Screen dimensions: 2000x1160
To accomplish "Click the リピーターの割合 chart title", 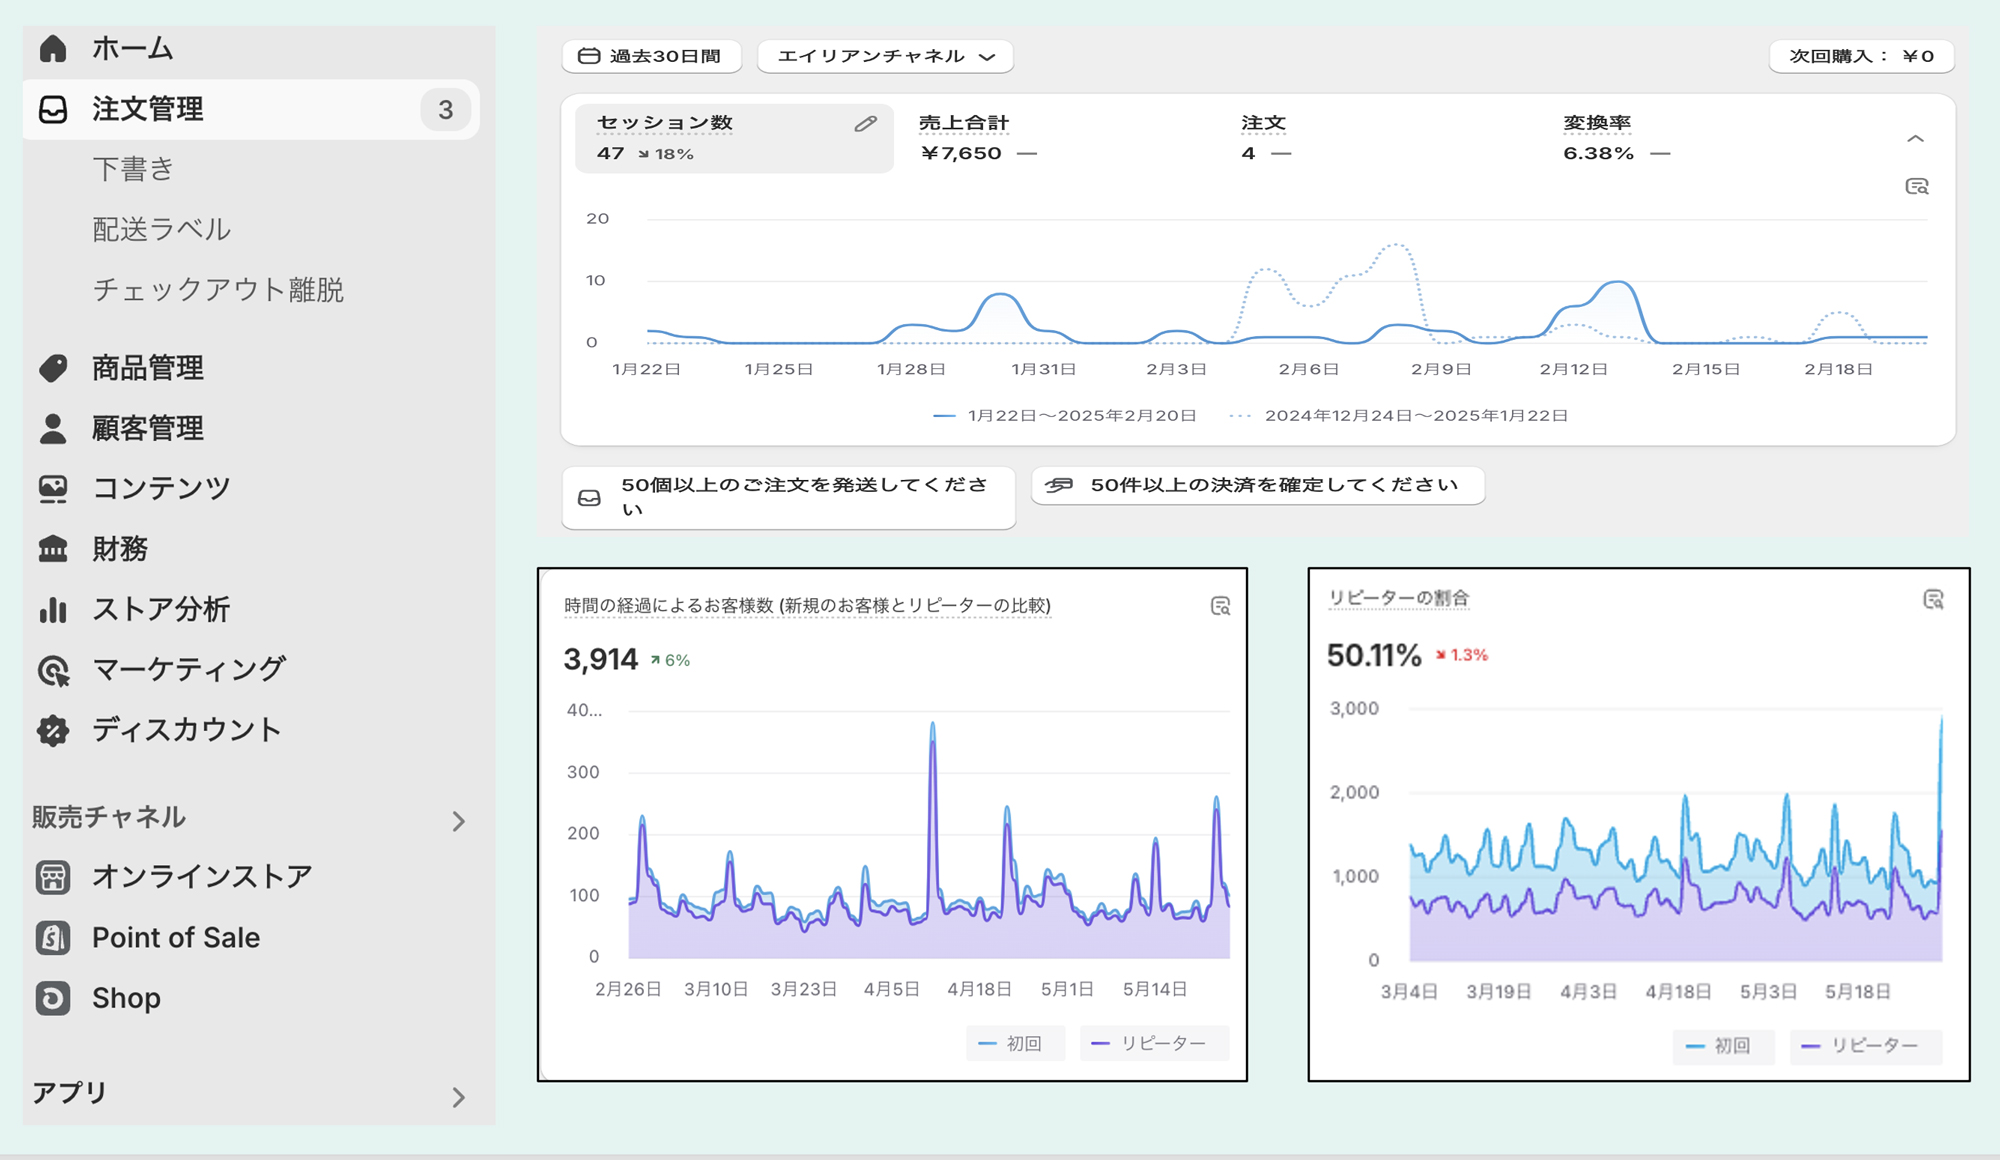I will (1398, 598).
